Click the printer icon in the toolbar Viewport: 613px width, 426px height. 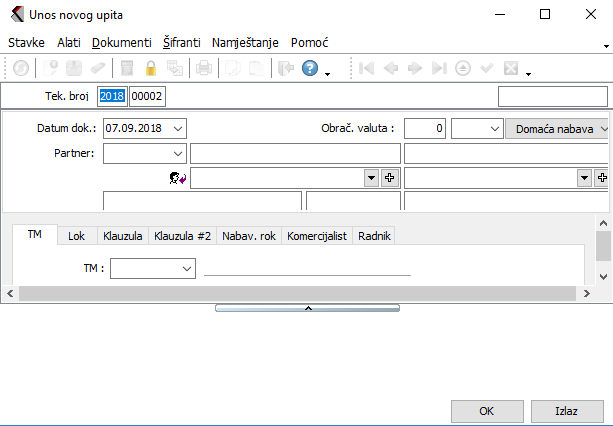pyautogui.click(x=204, y=69)
